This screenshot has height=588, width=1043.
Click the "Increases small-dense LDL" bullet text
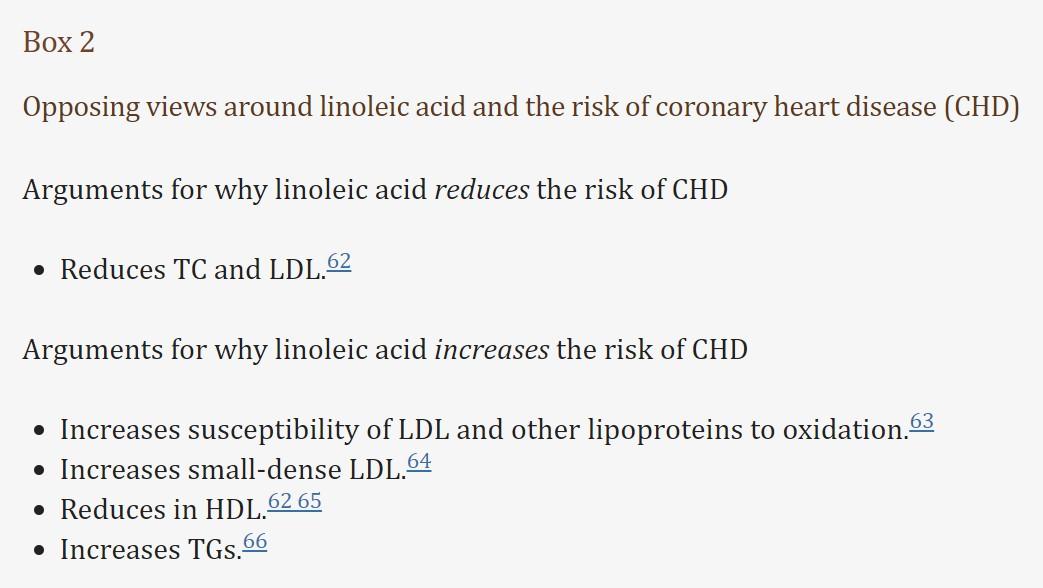[x=232, y=469]
